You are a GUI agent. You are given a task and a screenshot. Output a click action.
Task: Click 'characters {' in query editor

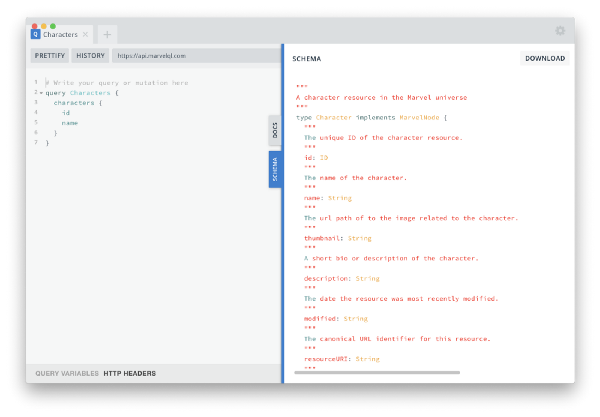[78, 103]
